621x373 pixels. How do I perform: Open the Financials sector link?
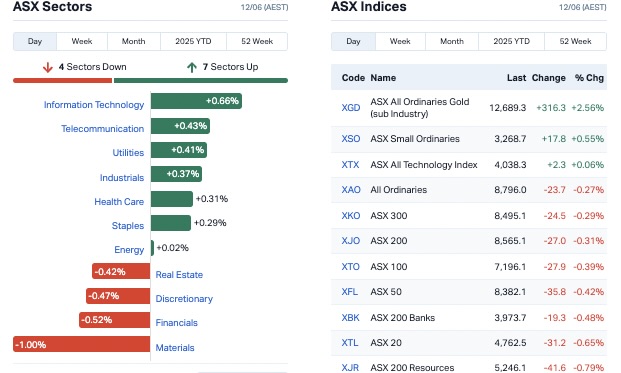pos(177,323)
